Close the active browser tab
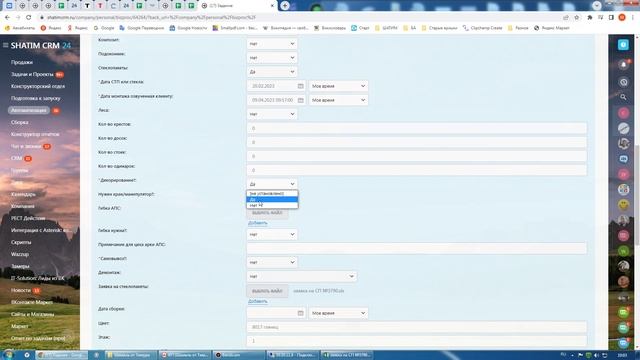 (x=272, y=6)
